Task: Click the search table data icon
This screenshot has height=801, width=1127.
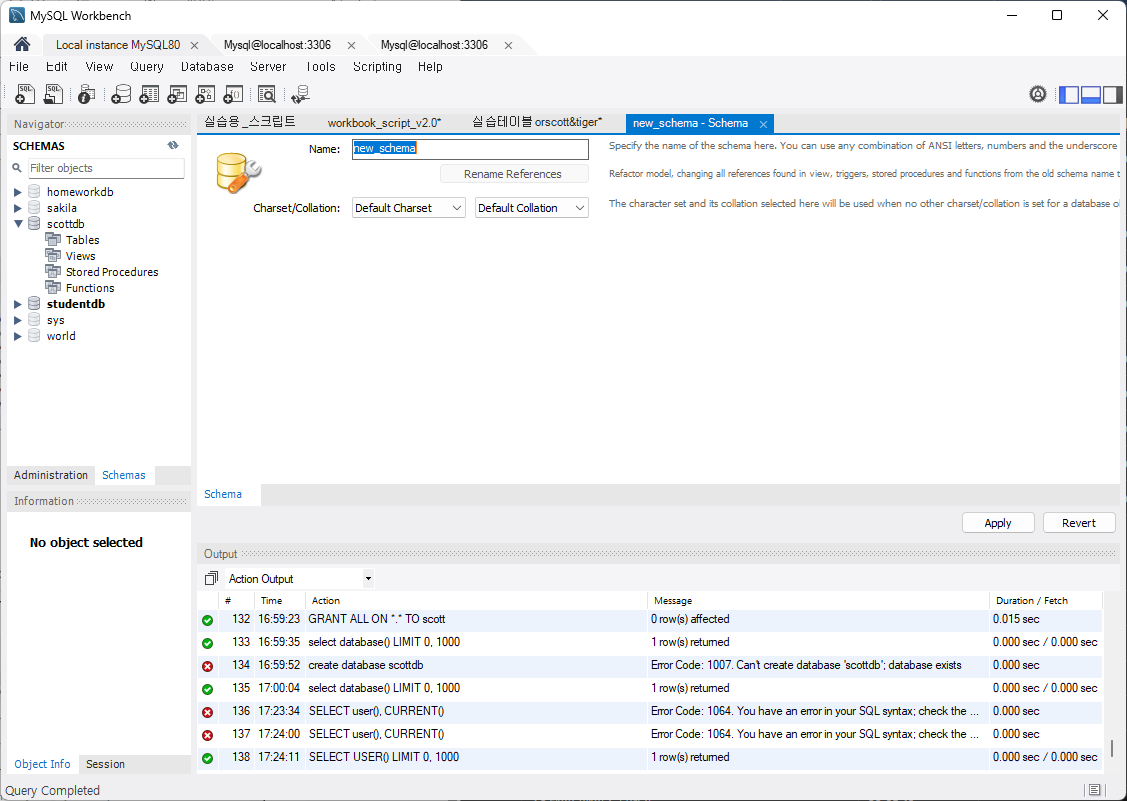Action: tap(267, 94)
